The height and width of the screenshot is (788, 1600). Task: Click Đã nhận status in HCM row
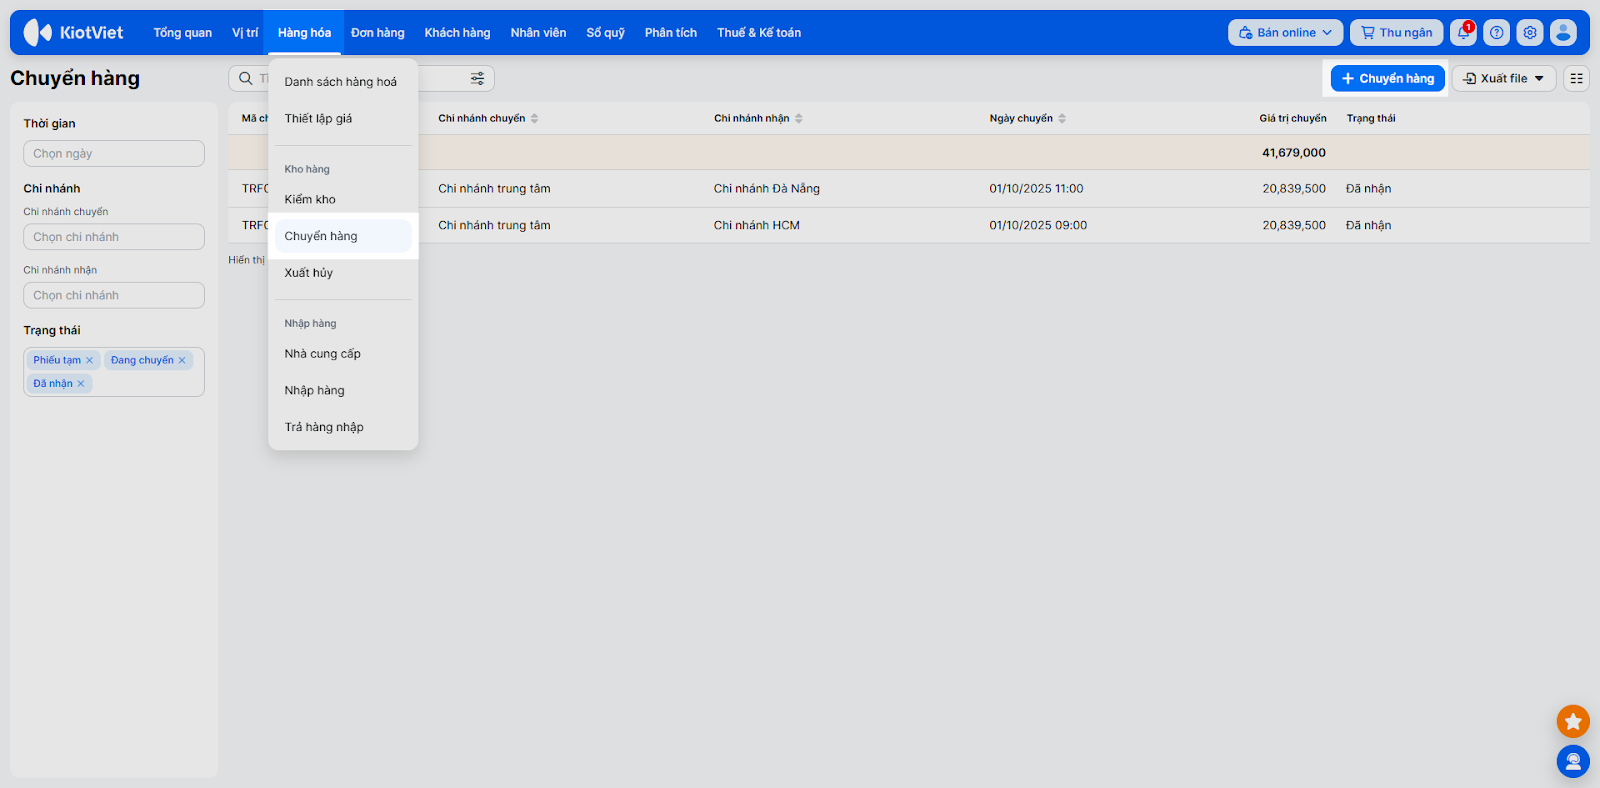(x=1369, y=226)
